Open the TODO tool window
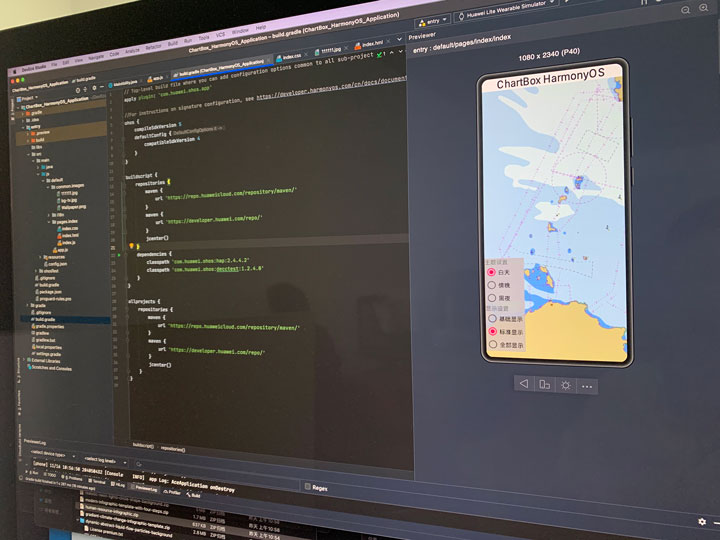Viewport: 720px width, 540px height. 50,475
